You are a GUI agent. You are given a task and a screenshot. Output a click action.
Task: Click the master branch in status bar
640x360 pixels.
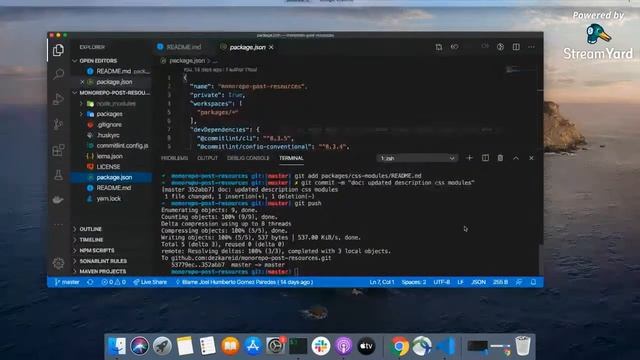[x=67, y=282]
